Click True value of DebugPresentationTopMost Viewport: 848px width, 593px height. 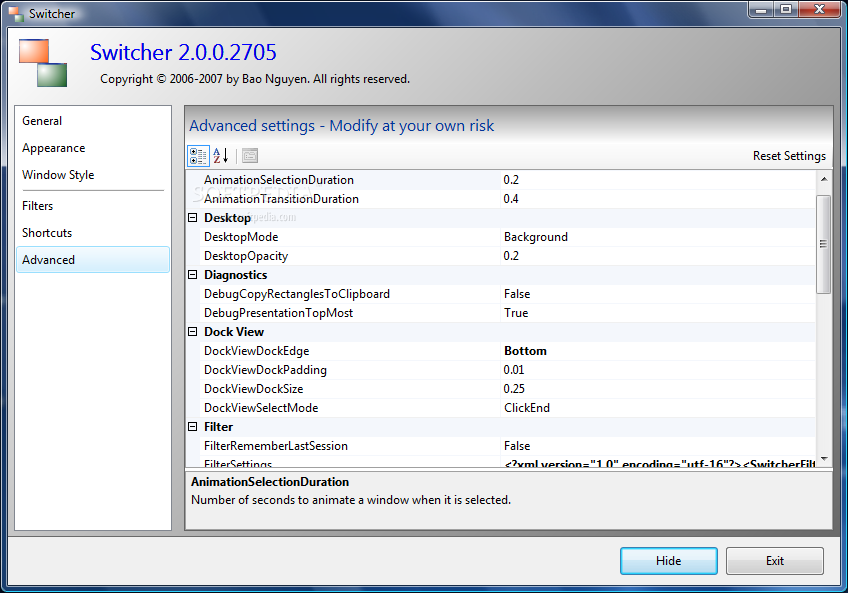click(x=658, y=313)
